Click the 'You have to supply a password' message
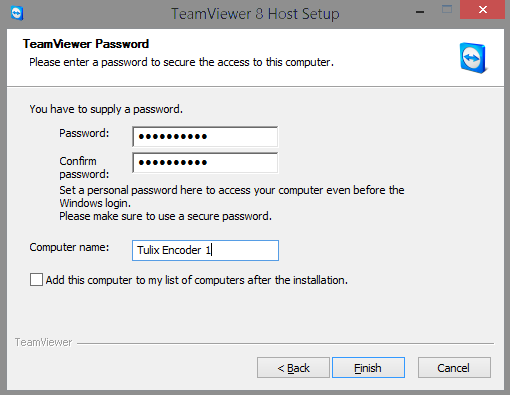This screenshot has width=510, height=395. click(x=106, y=109)
